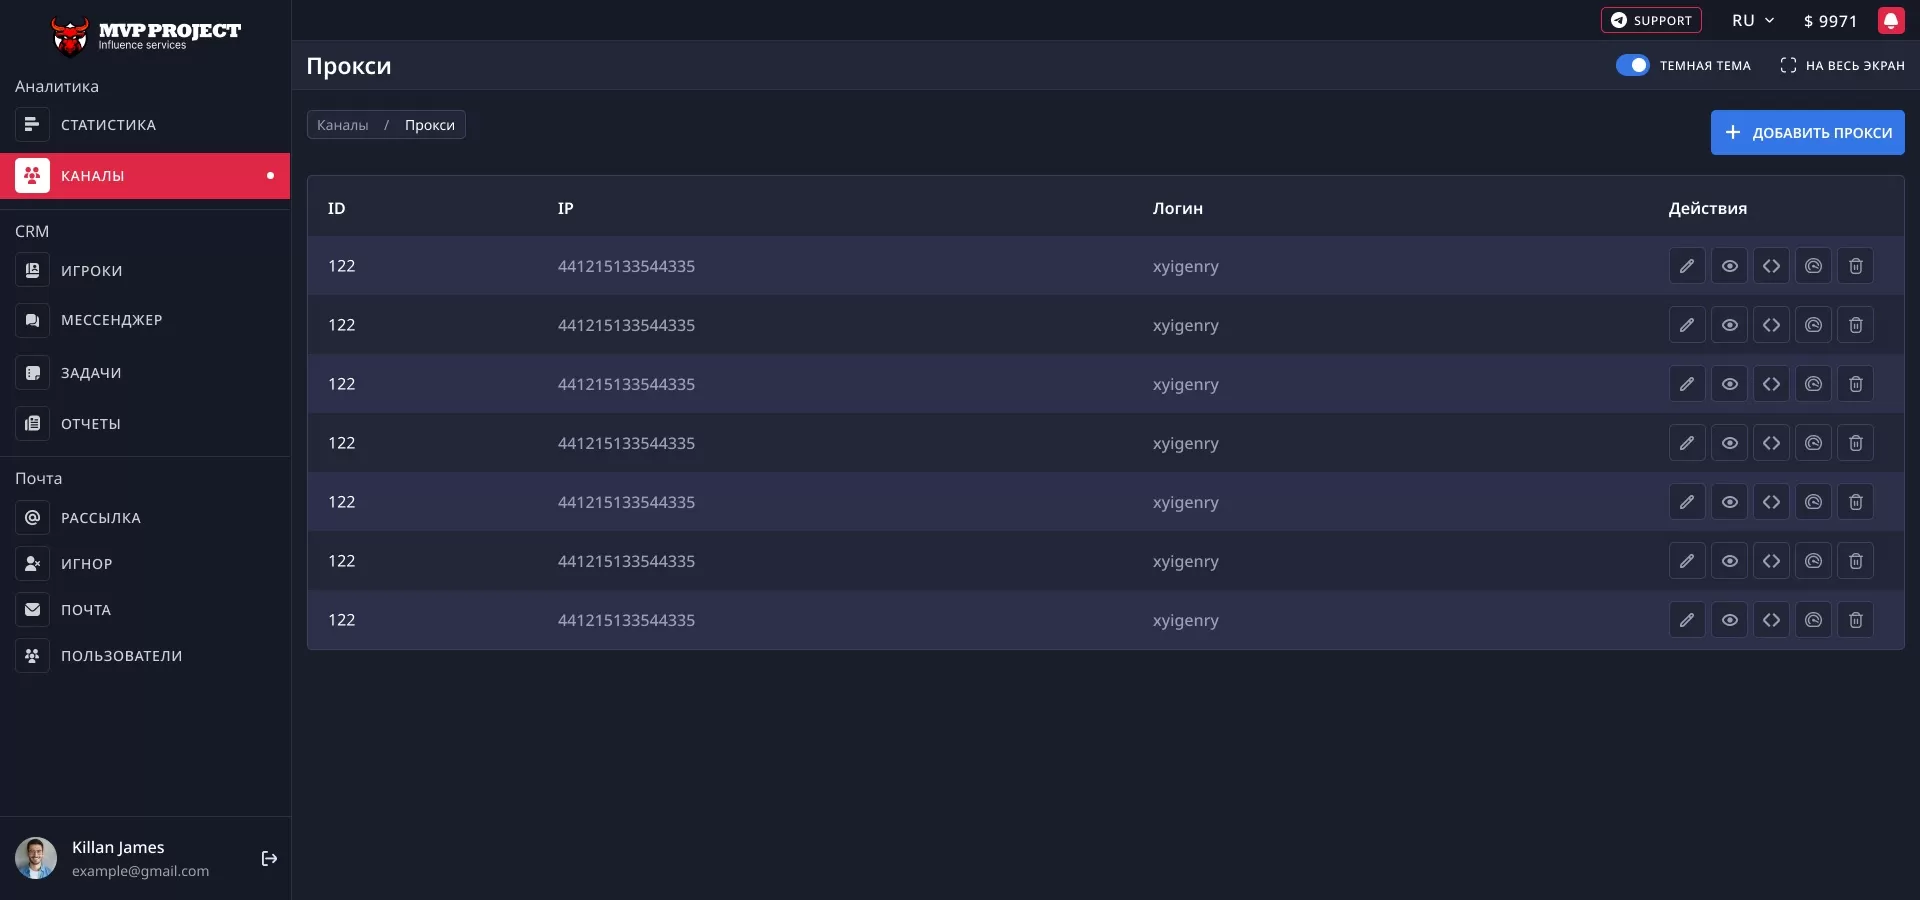Click the Killan James profile avatar
1920x900 pixels.
36,858
